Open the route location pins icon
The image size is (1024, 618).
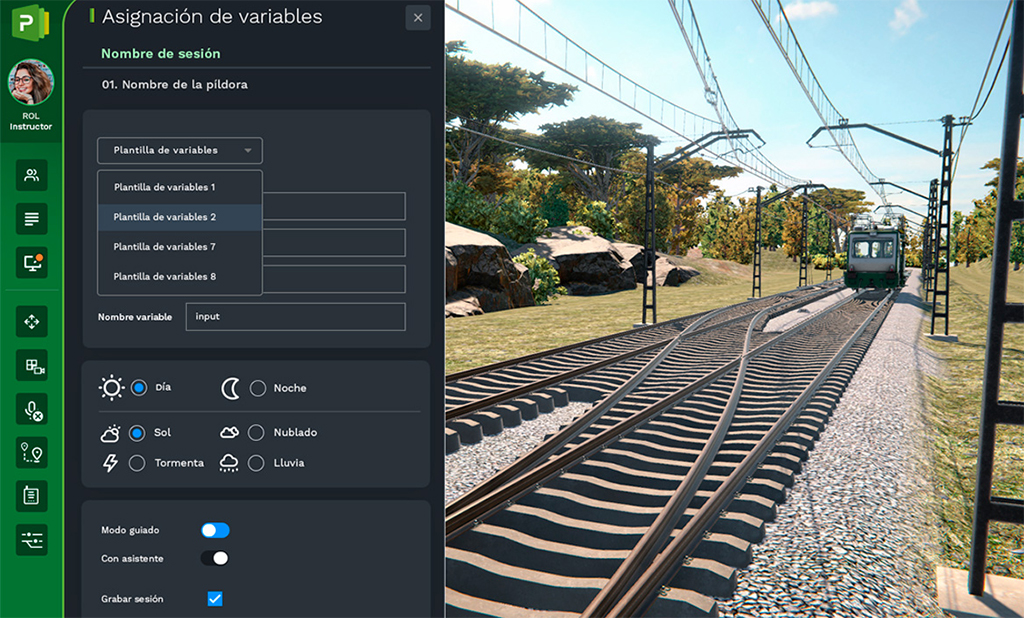coord(31,453)
